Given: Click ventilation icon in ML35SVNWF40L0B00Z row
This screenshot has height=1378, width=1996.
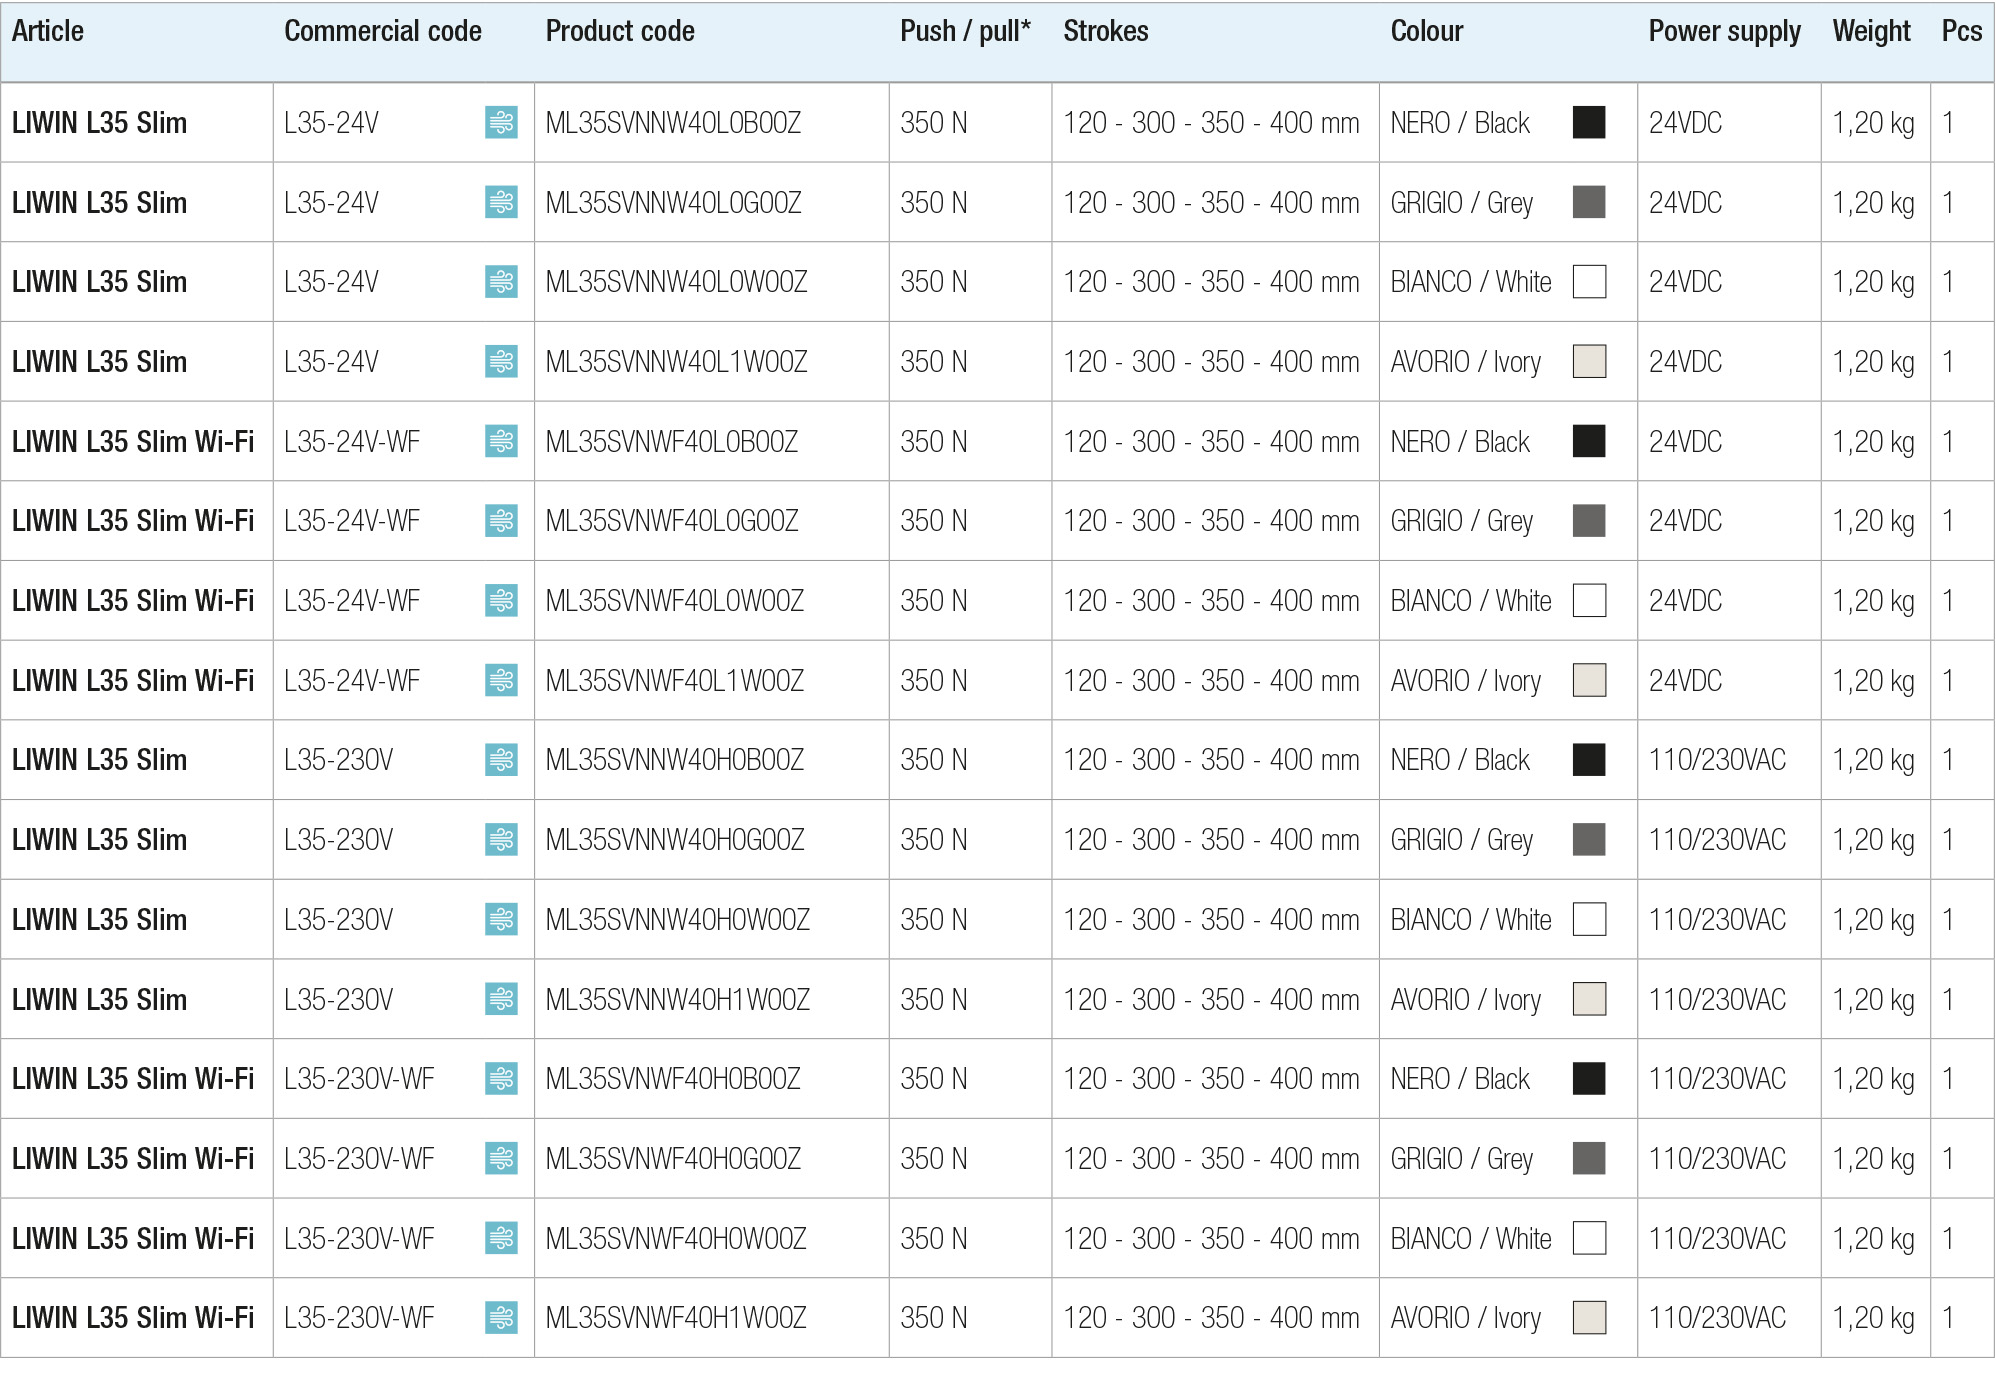Looking at the screenshot, I should pyautogui.click(x=501, y=441).
